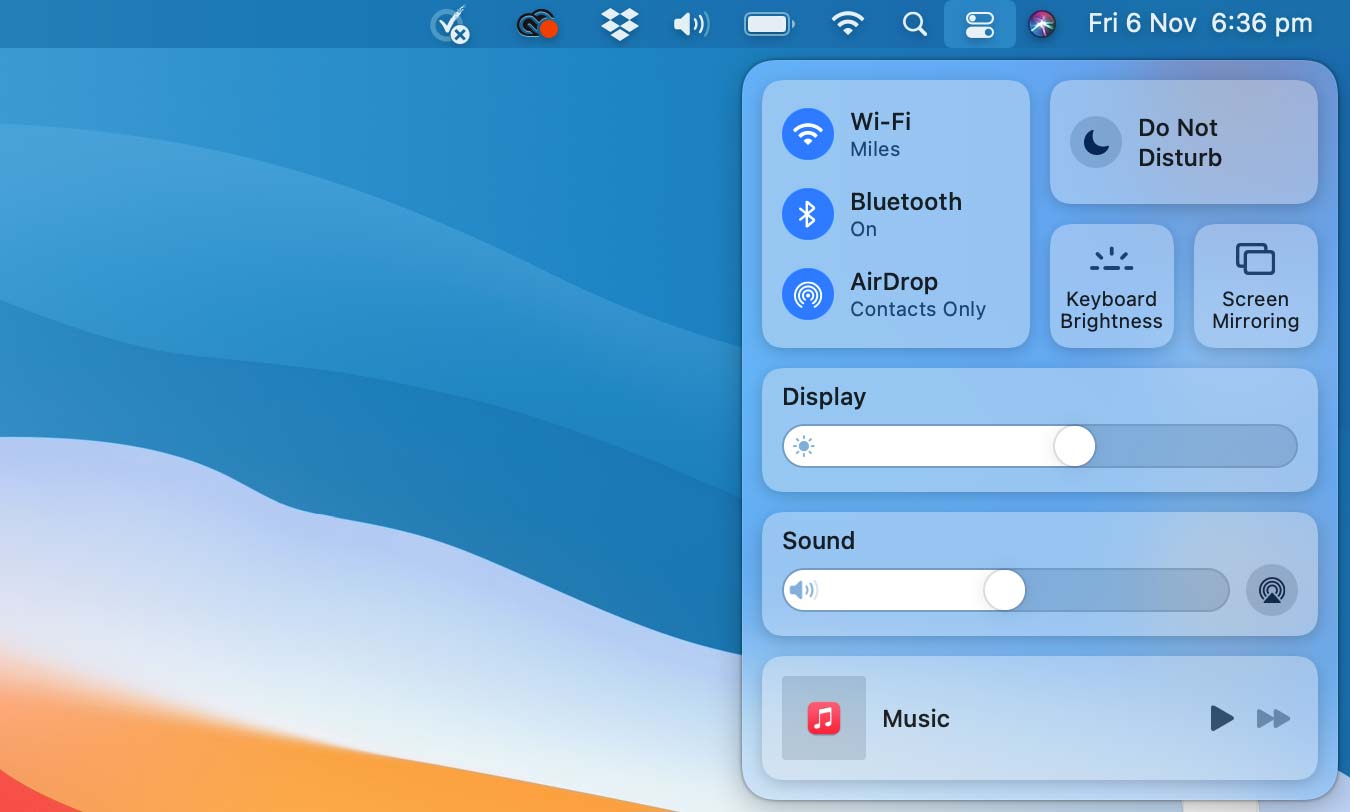The width and height of the screenshot is (1350, 812).
Task: Open Screen Mirroring options
Action: coord(1255,286)
